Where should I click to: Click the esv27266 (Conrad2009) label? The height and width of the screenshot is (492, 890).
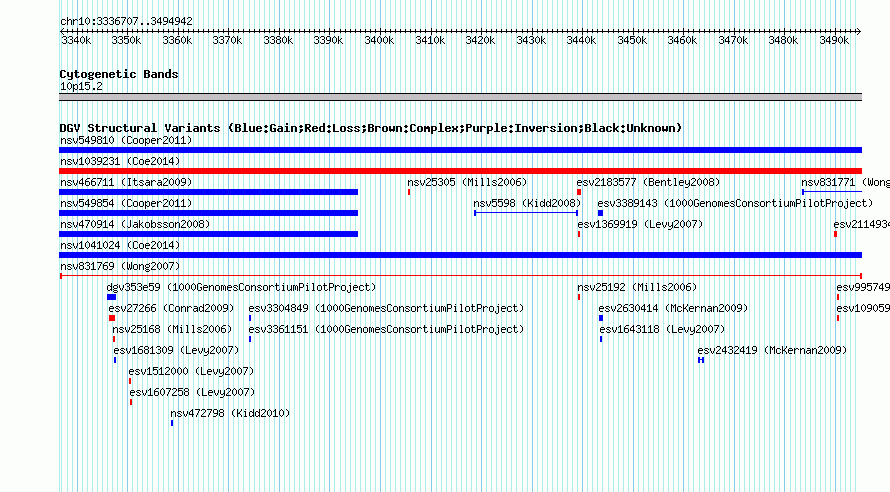171,308
